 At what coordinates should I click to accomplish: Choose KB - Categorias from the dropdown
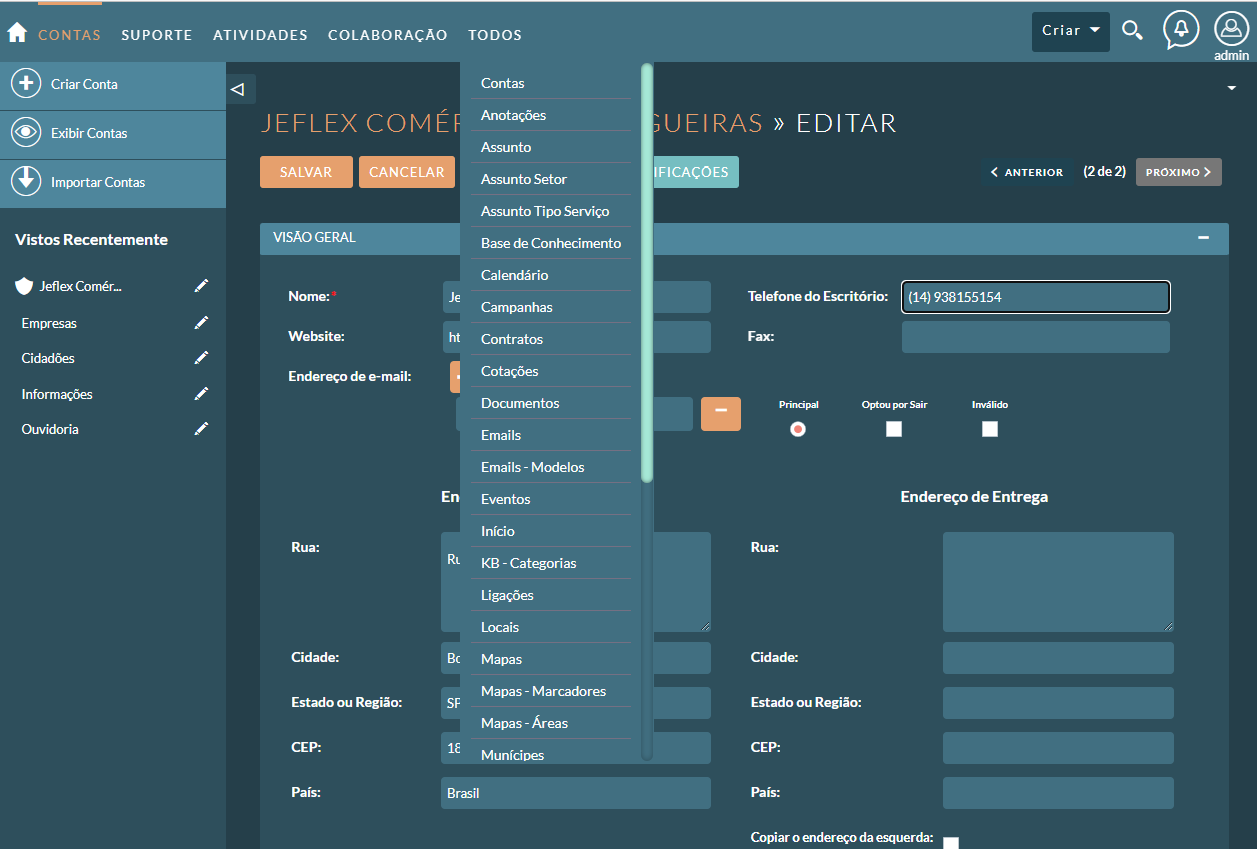[551, 563]
